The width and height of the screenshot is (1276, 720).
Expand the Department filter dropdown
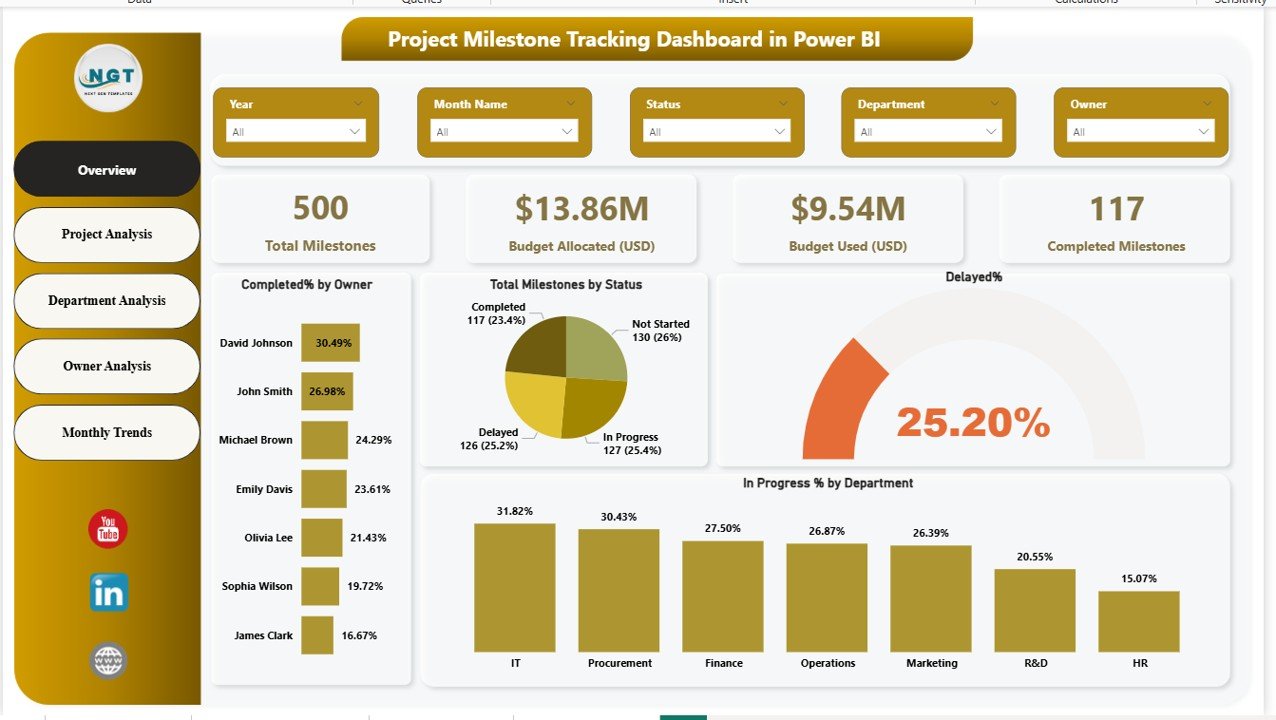tap(991, 130)
